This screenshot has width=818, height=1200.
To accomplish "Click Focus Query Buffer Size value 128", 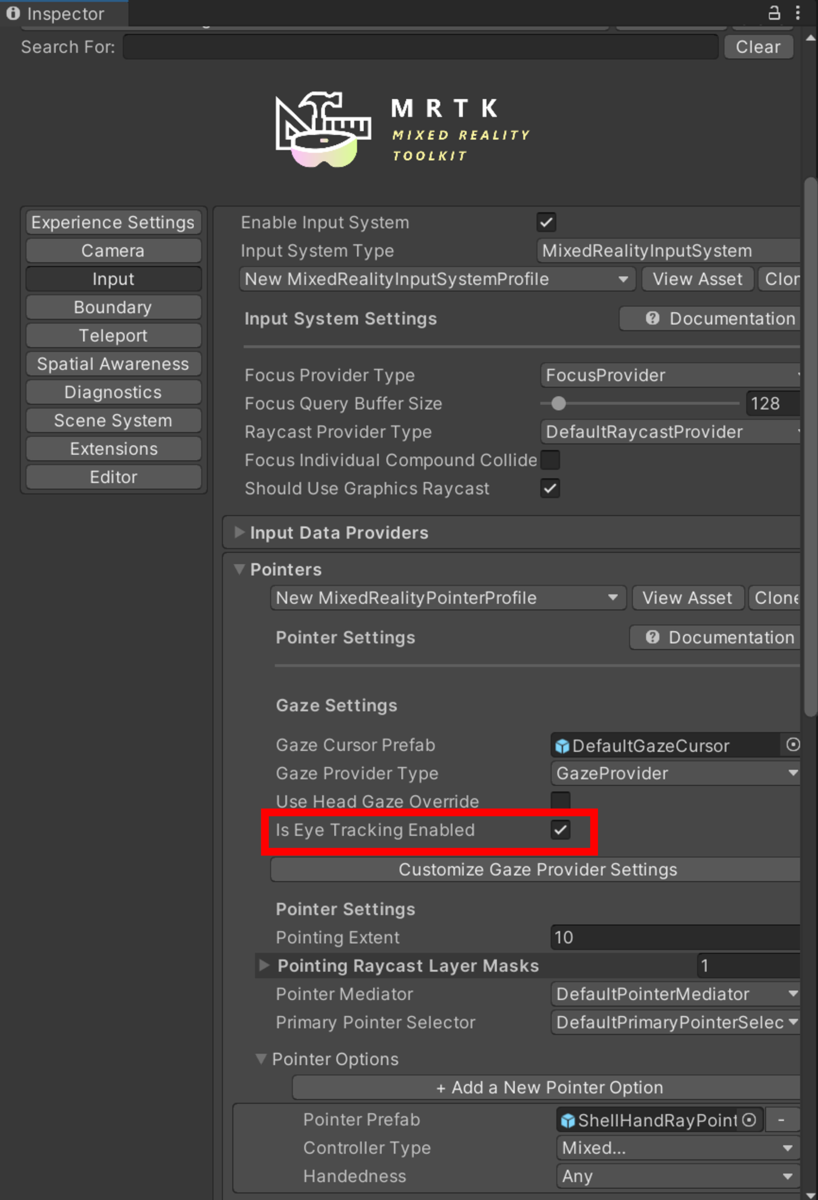I will tap(773, 404).
